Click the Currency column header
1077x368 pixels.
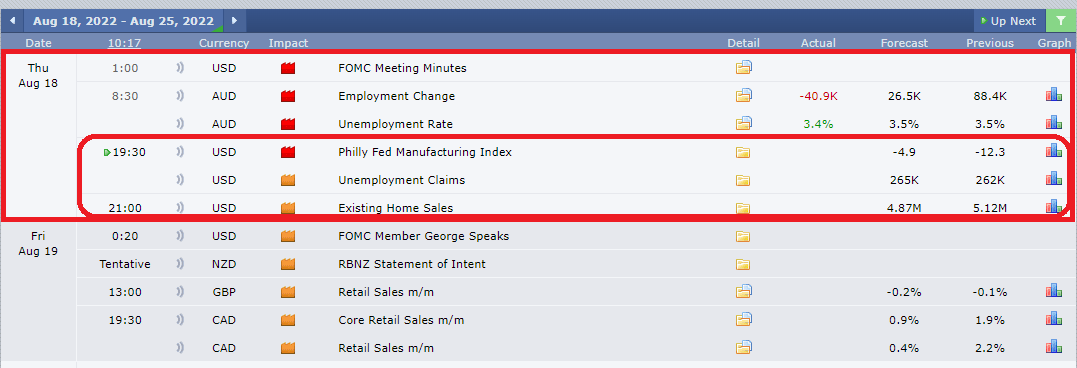pyautogui.click(x=224, y=43)
